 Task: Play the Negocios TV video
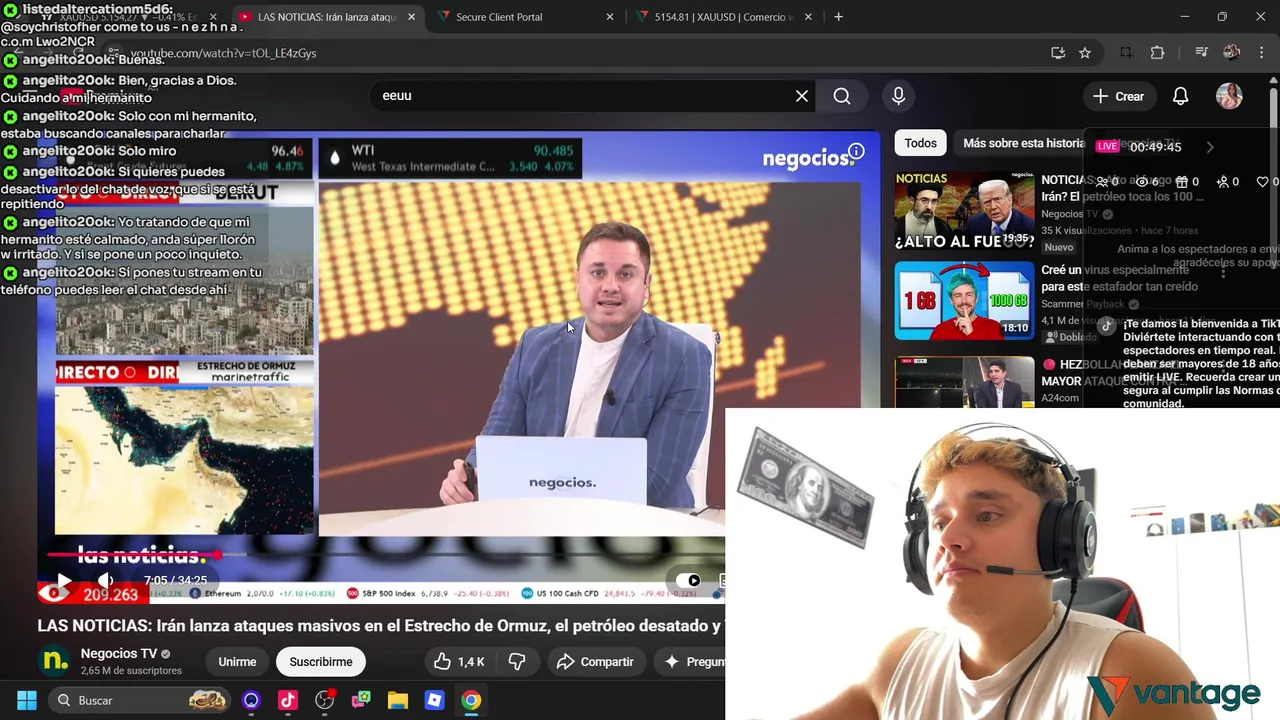(63, 580)
